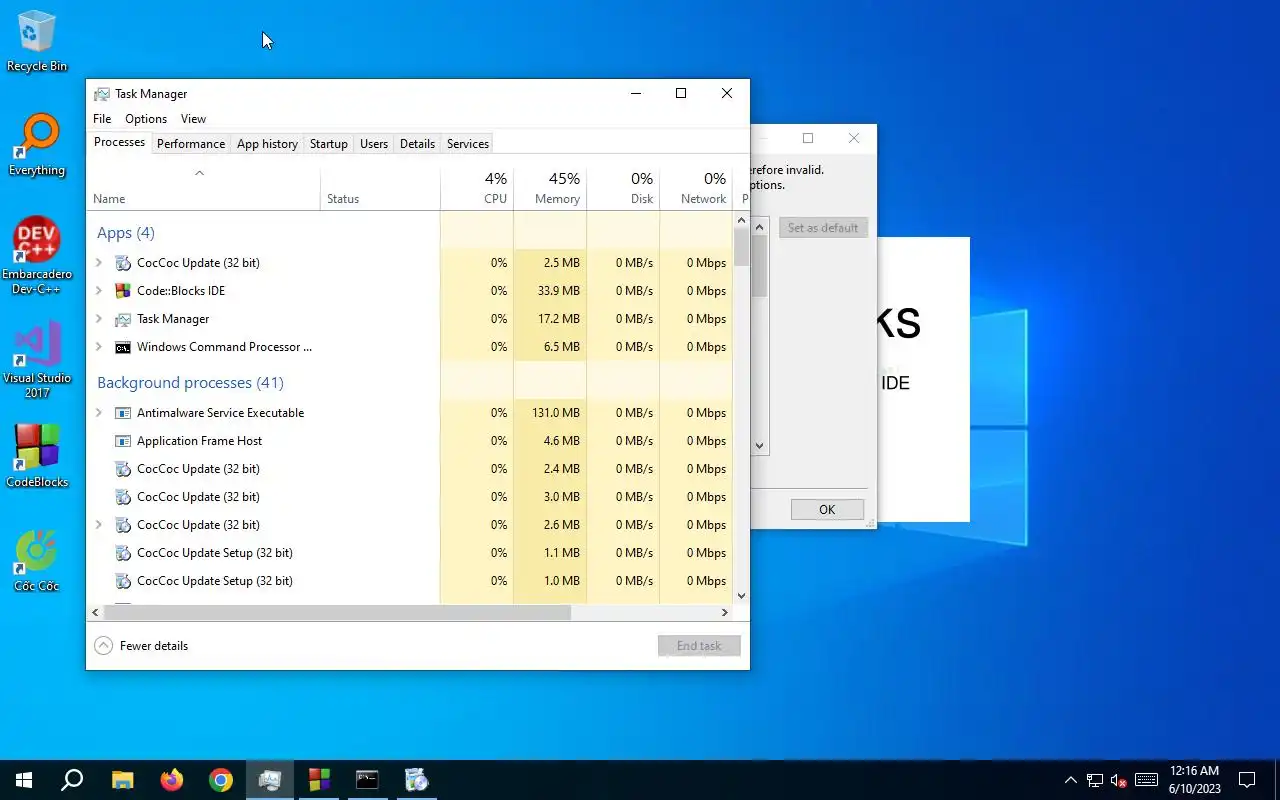Expand Antimalware Service Executable group
The width and height of the screenshot is (1280, 800).
tap(99, 413)
